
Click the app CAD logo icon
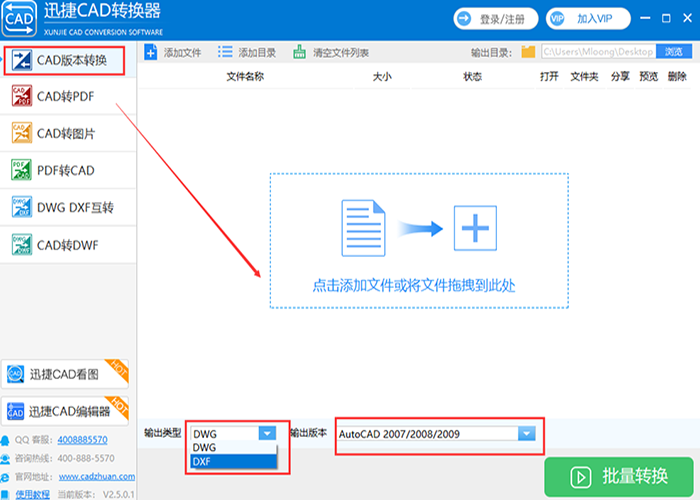click(19, 19)
